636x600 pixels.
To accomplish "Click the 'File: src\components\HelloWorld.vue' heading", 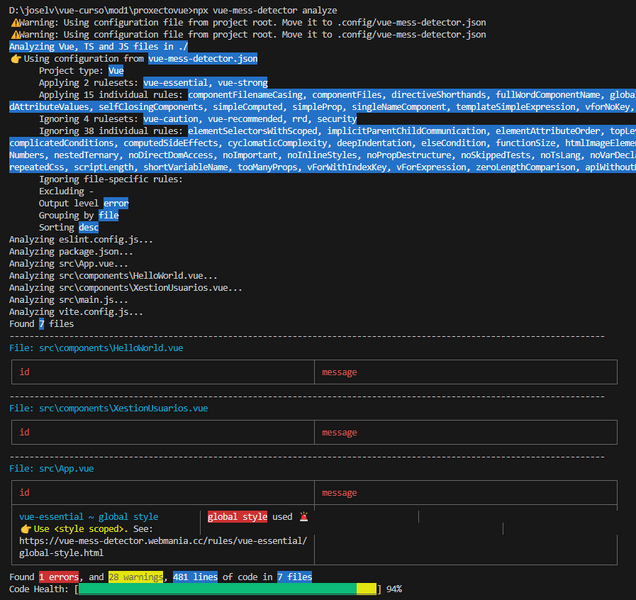I will point(96,348).
